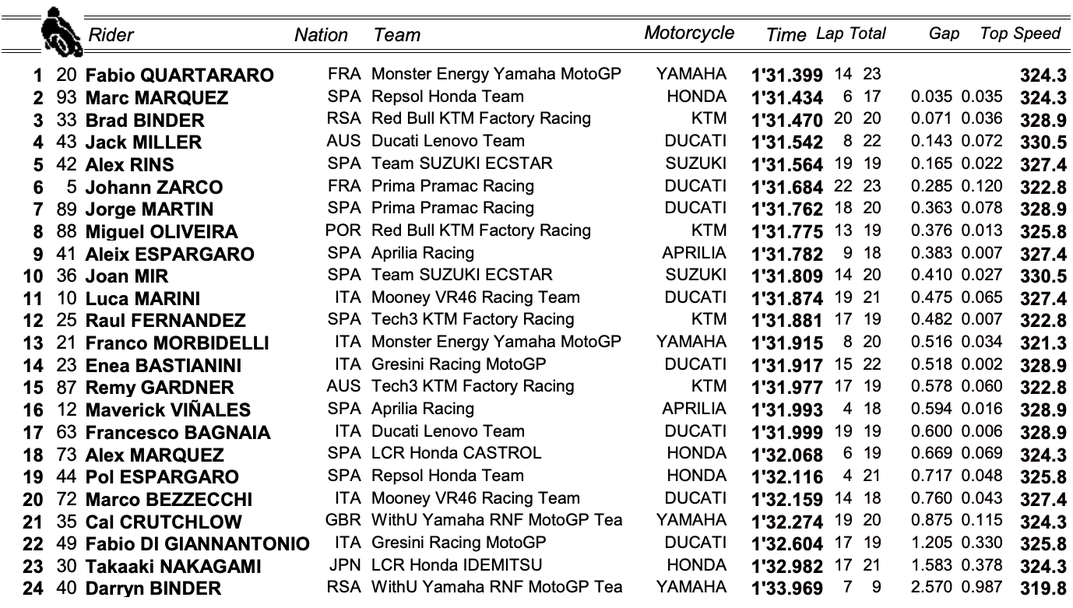Click the Team column header
This screenshot has width=1073, height=608.
pyautogui.click(x=397, y=35)
